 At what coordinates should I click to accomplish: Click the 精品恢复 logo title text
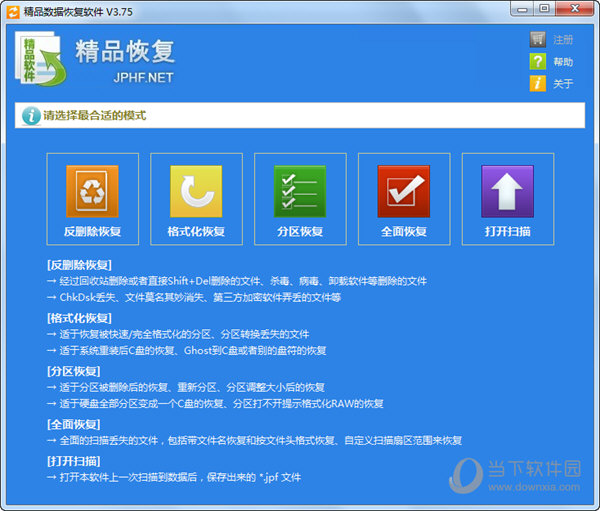[x=125, y=51]
